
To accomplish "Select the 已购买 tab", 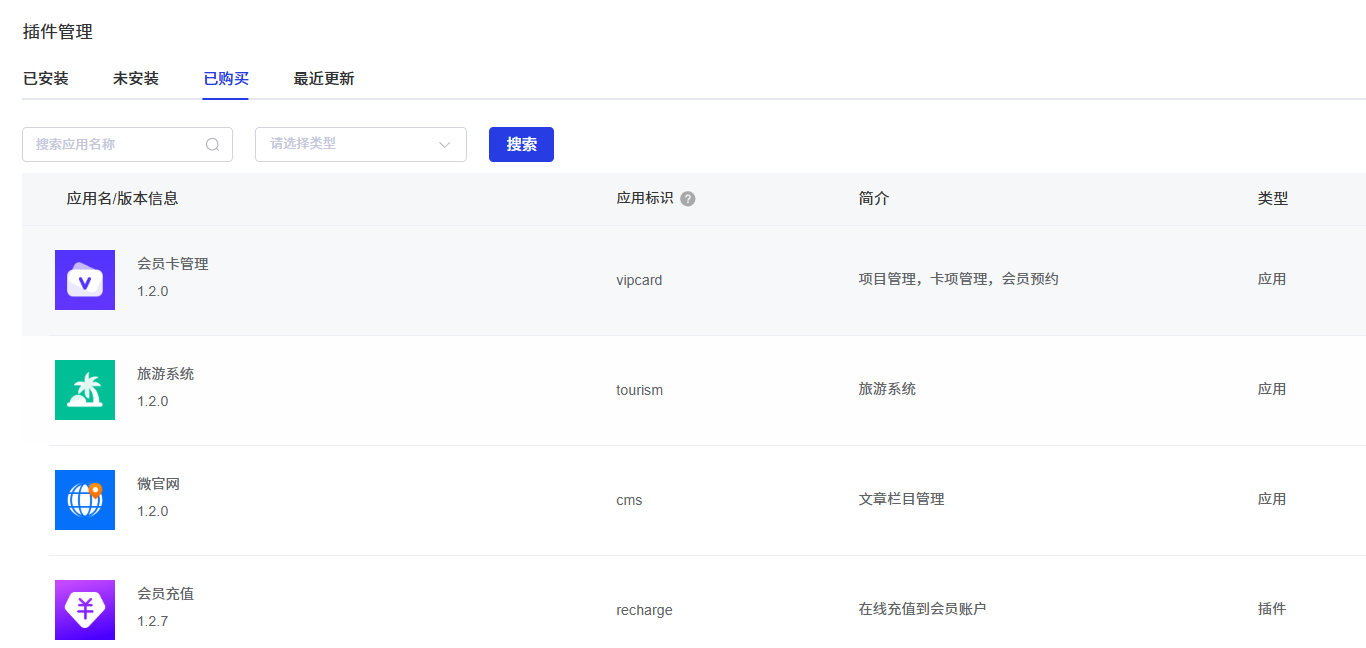I will (x=226, y=79).
